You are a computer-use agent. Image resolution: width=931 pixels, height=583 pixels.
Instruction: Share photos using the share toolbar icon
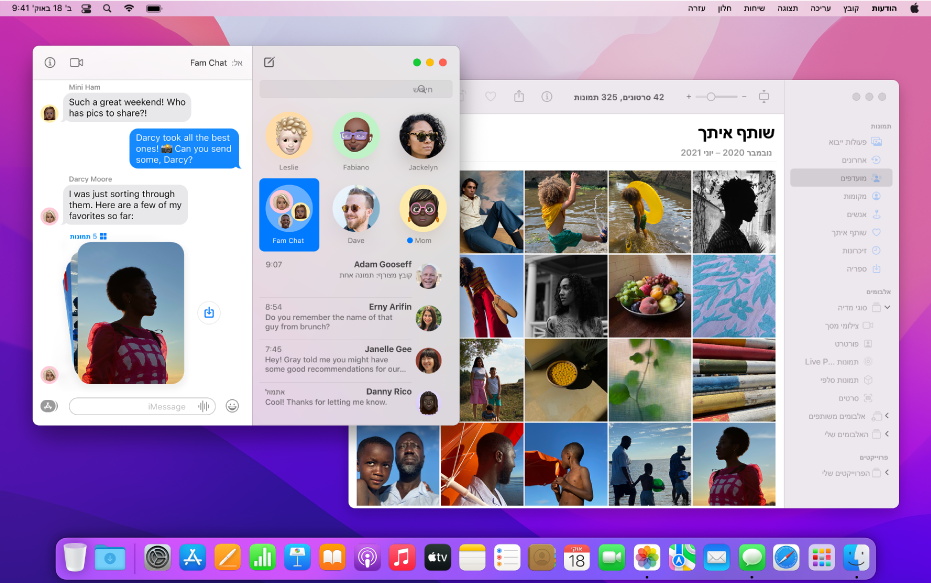pyautogui.click(x=519, y=94)
